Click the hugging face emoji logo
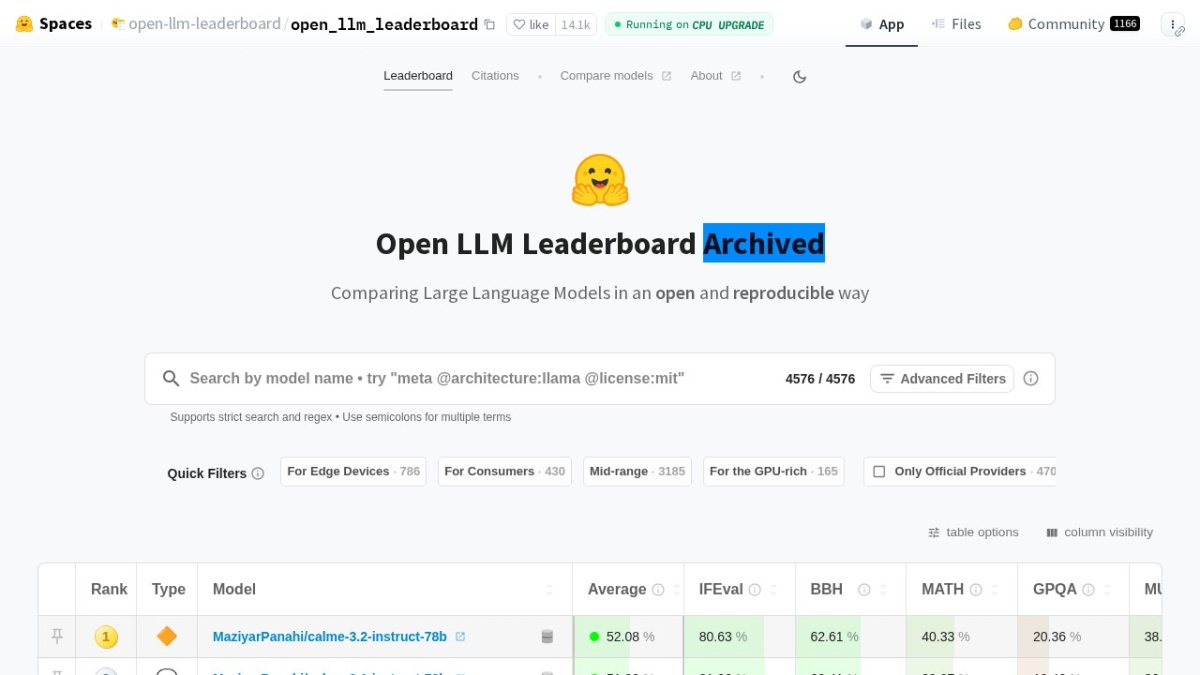1200x675 pixels. pyautogui.click(x=600, y=181)
